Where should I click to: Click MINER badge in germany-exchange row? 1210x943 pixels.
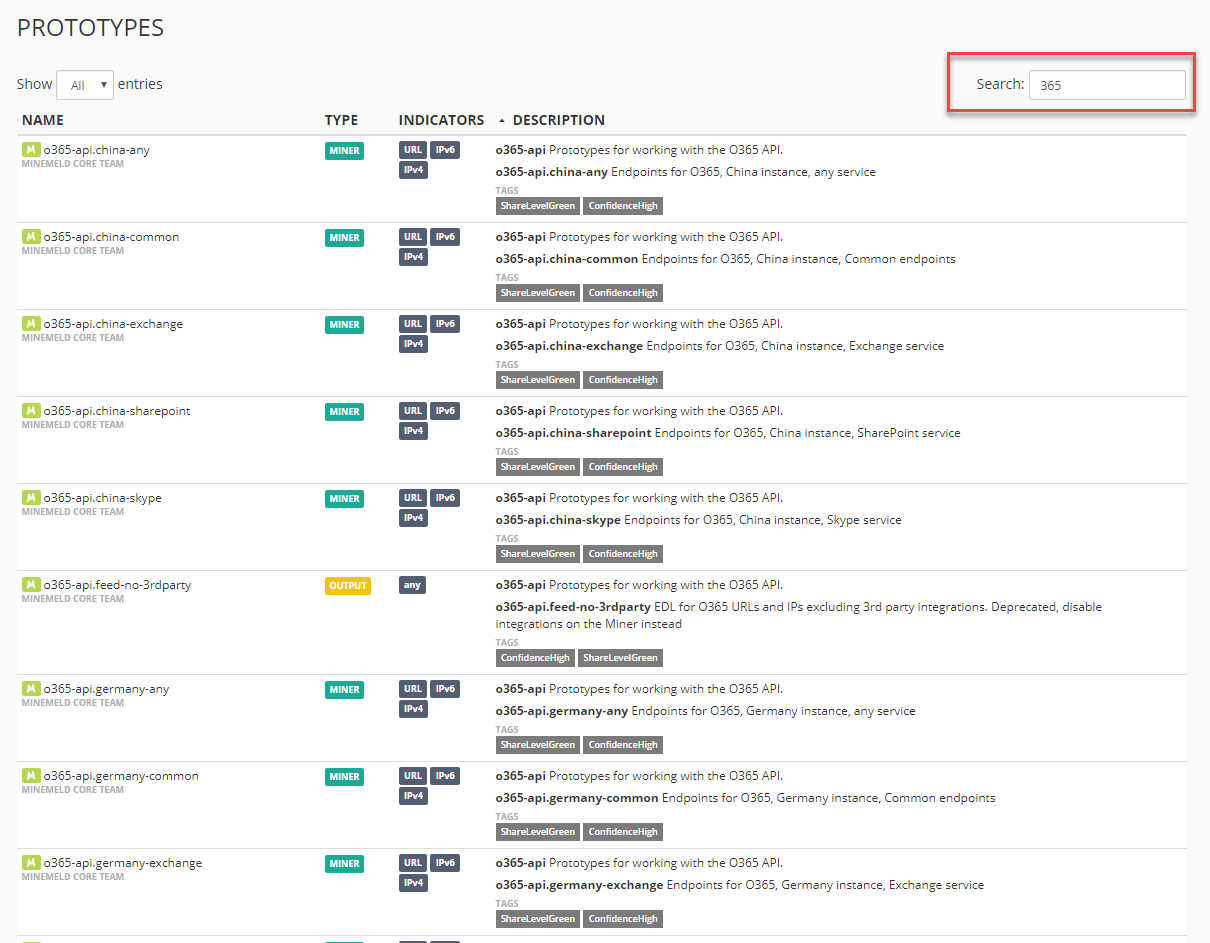coord(345,864)
